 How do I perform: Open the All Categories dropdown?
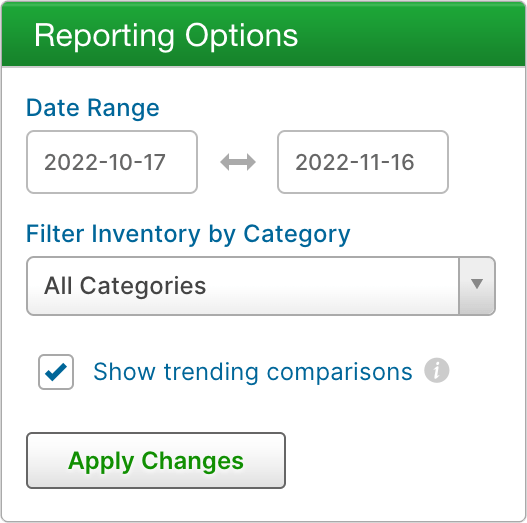pos(261,286)
